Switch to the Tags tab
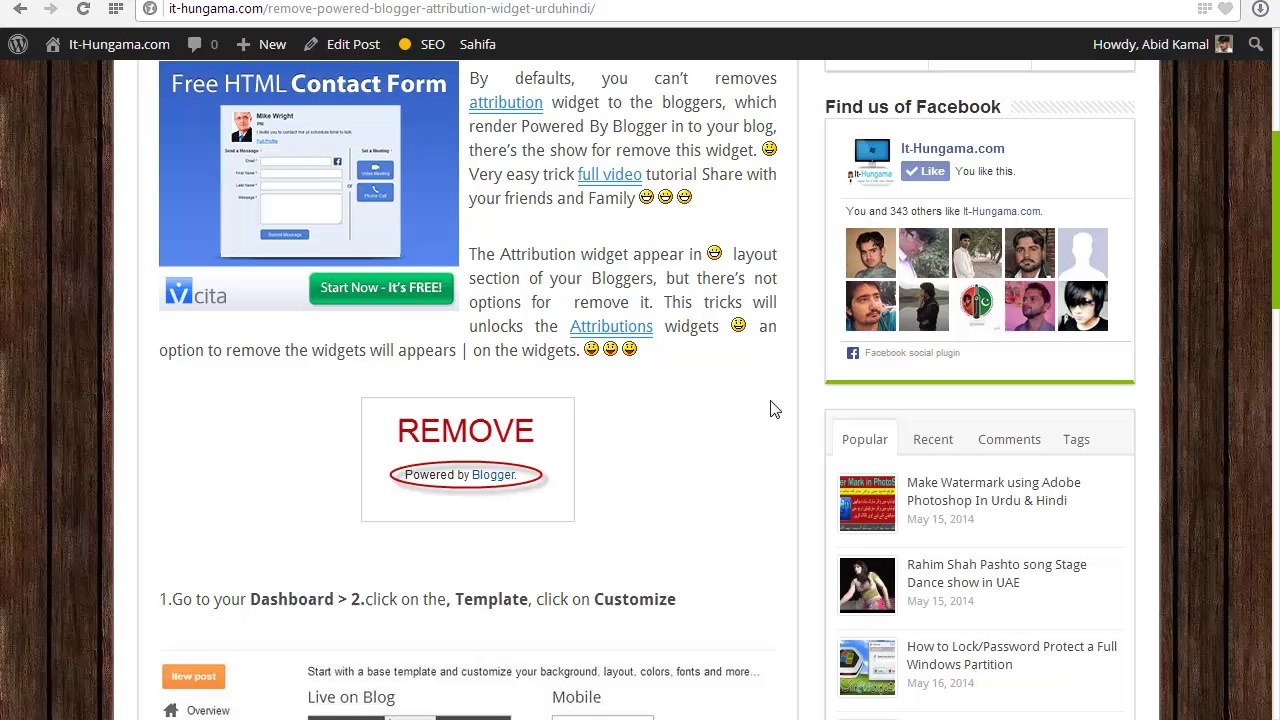The width and height of the screenshot is (1280, 720). (1076, 440)
